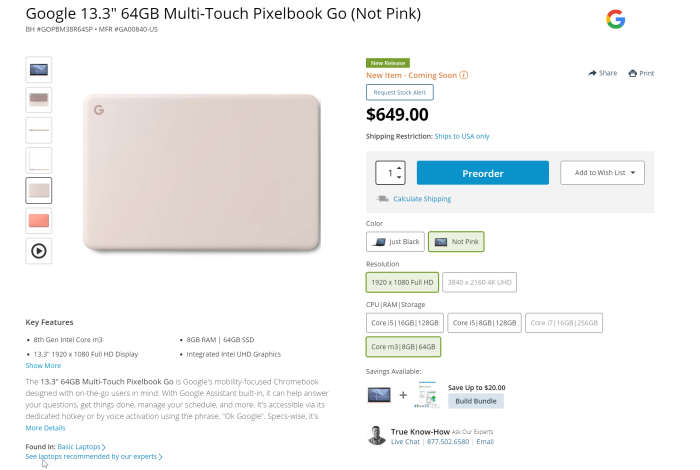The height and width of the screenshot is (470, 700).
Task: Choose the Just Black color option
Action: point(395,242)
